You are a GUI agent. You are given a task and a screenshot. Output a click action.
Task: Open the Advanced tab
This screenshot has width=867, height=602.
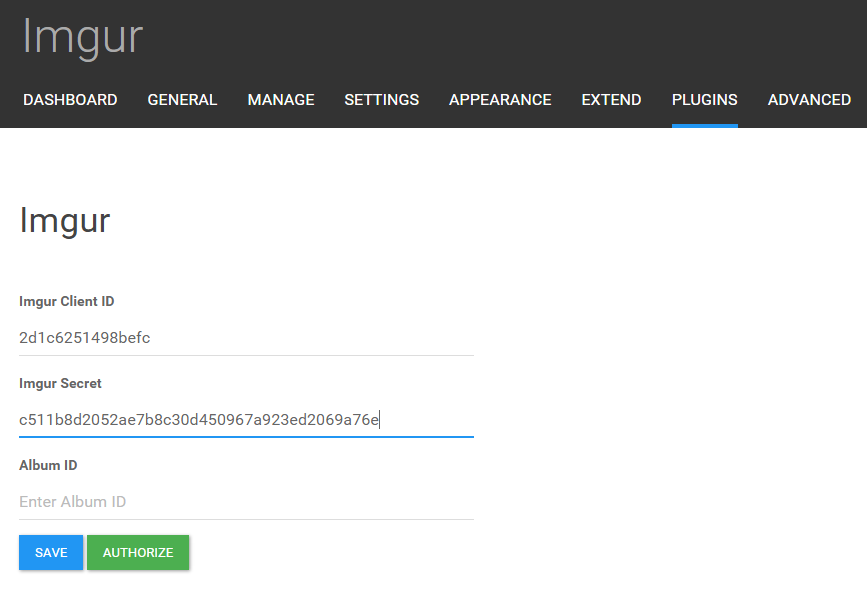pos(809,100)
